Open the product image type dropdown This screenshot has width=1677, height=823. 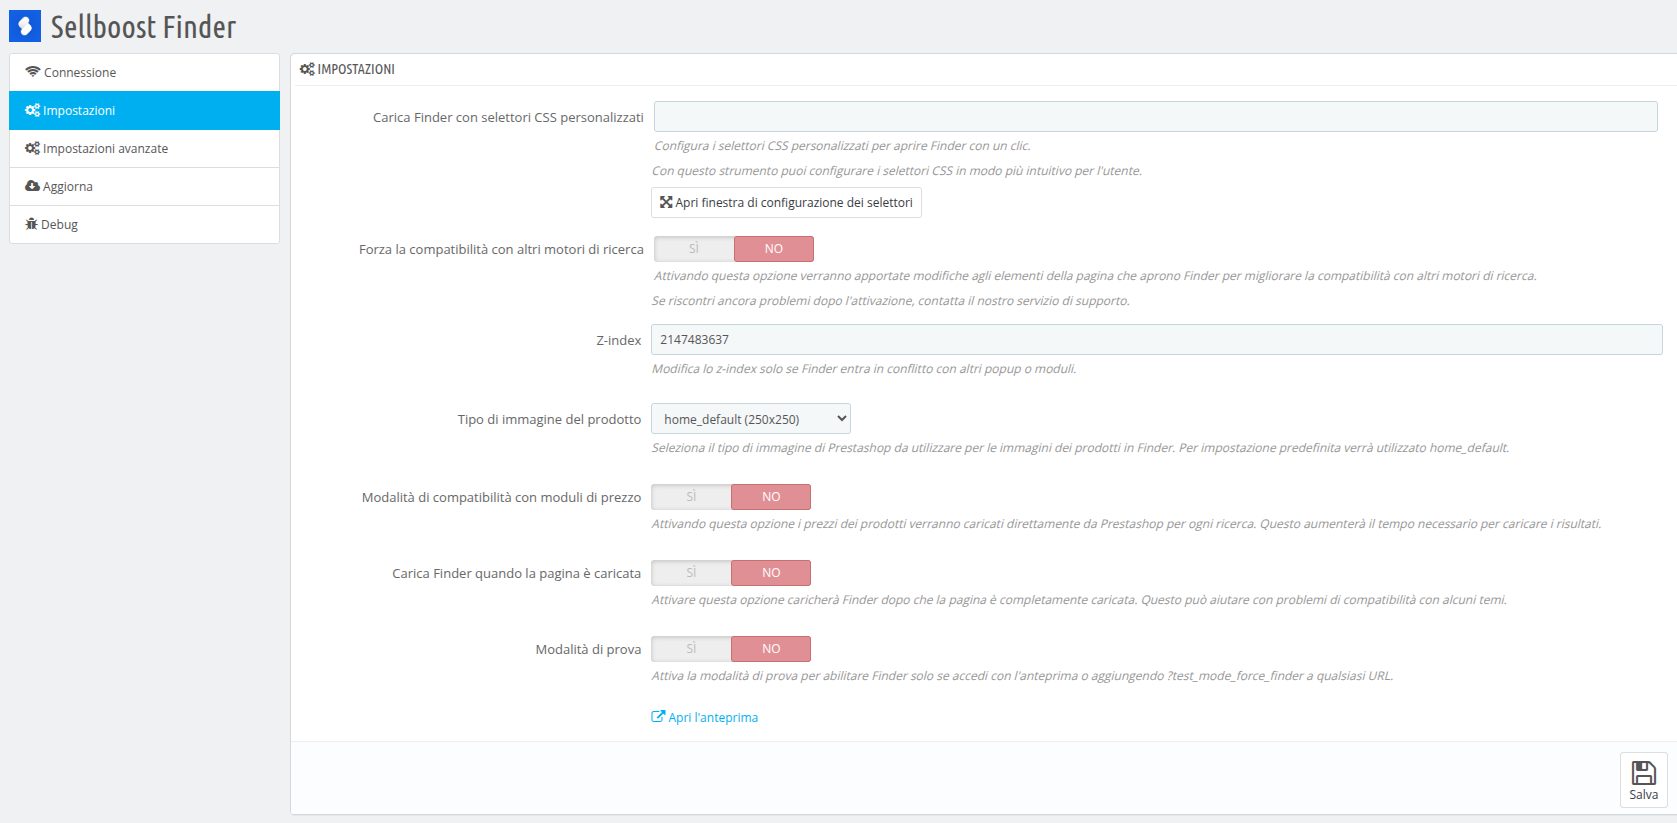point(751,419)
